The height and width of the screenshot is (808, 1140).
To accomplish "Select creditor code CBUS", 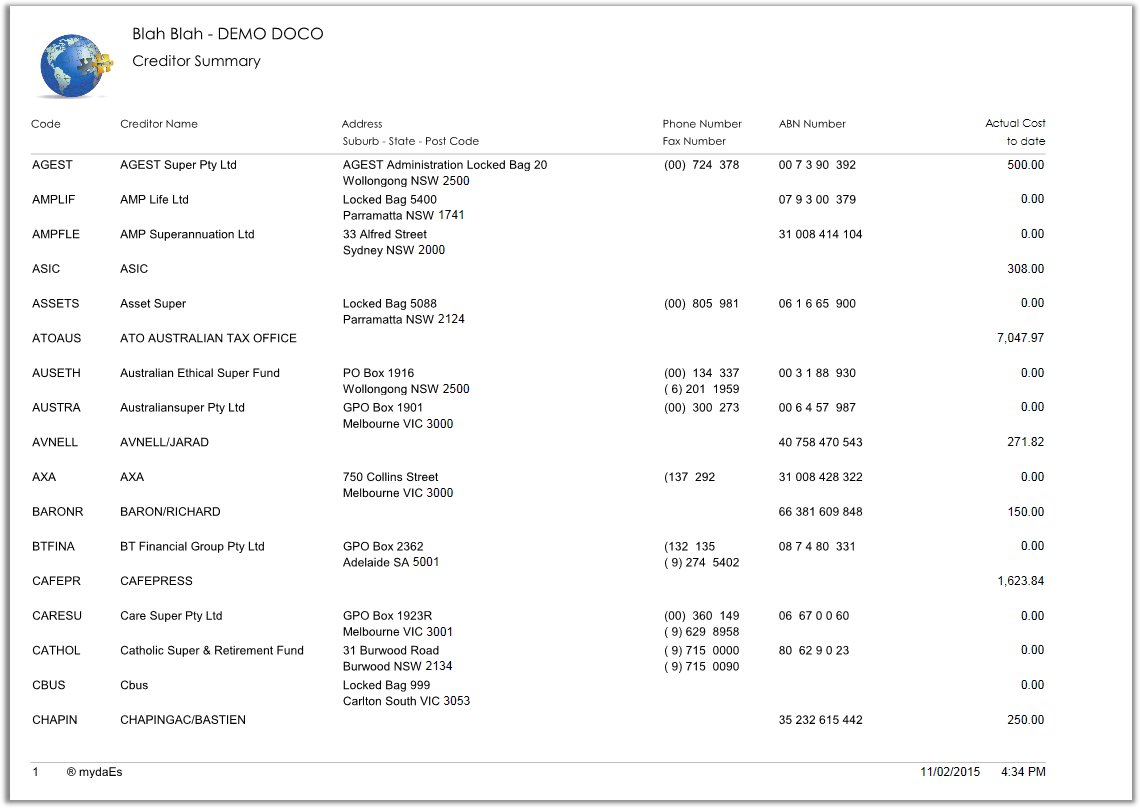I will (x=49, y=685).
